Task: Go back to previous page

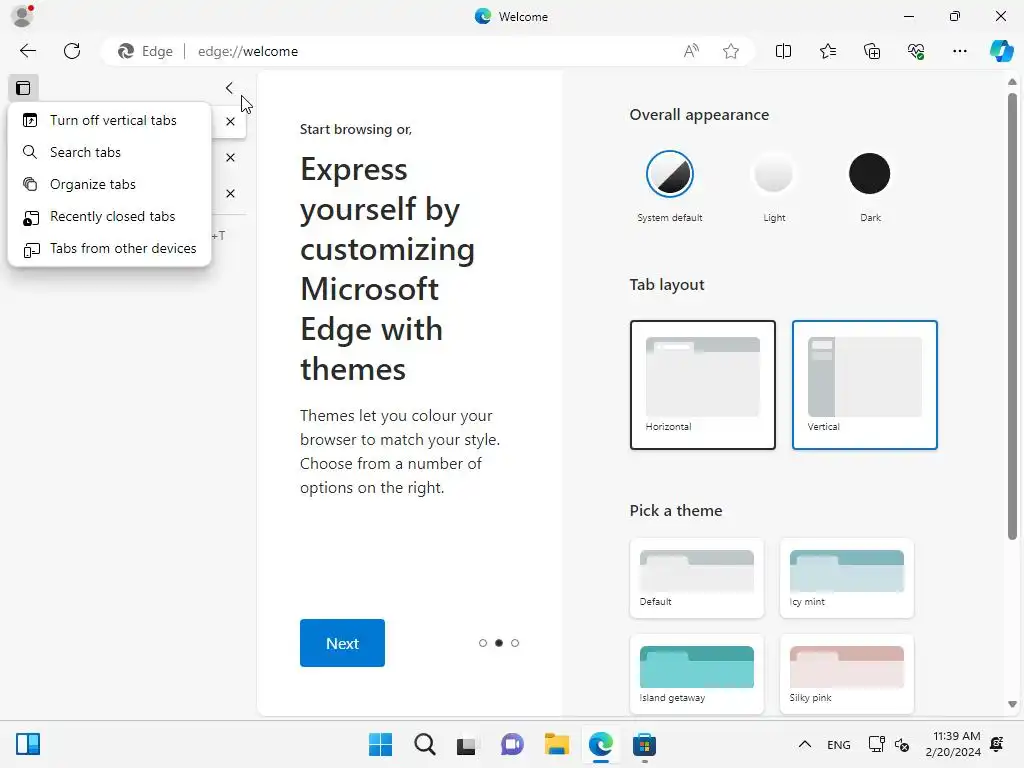Action: (x=27, y=51)
